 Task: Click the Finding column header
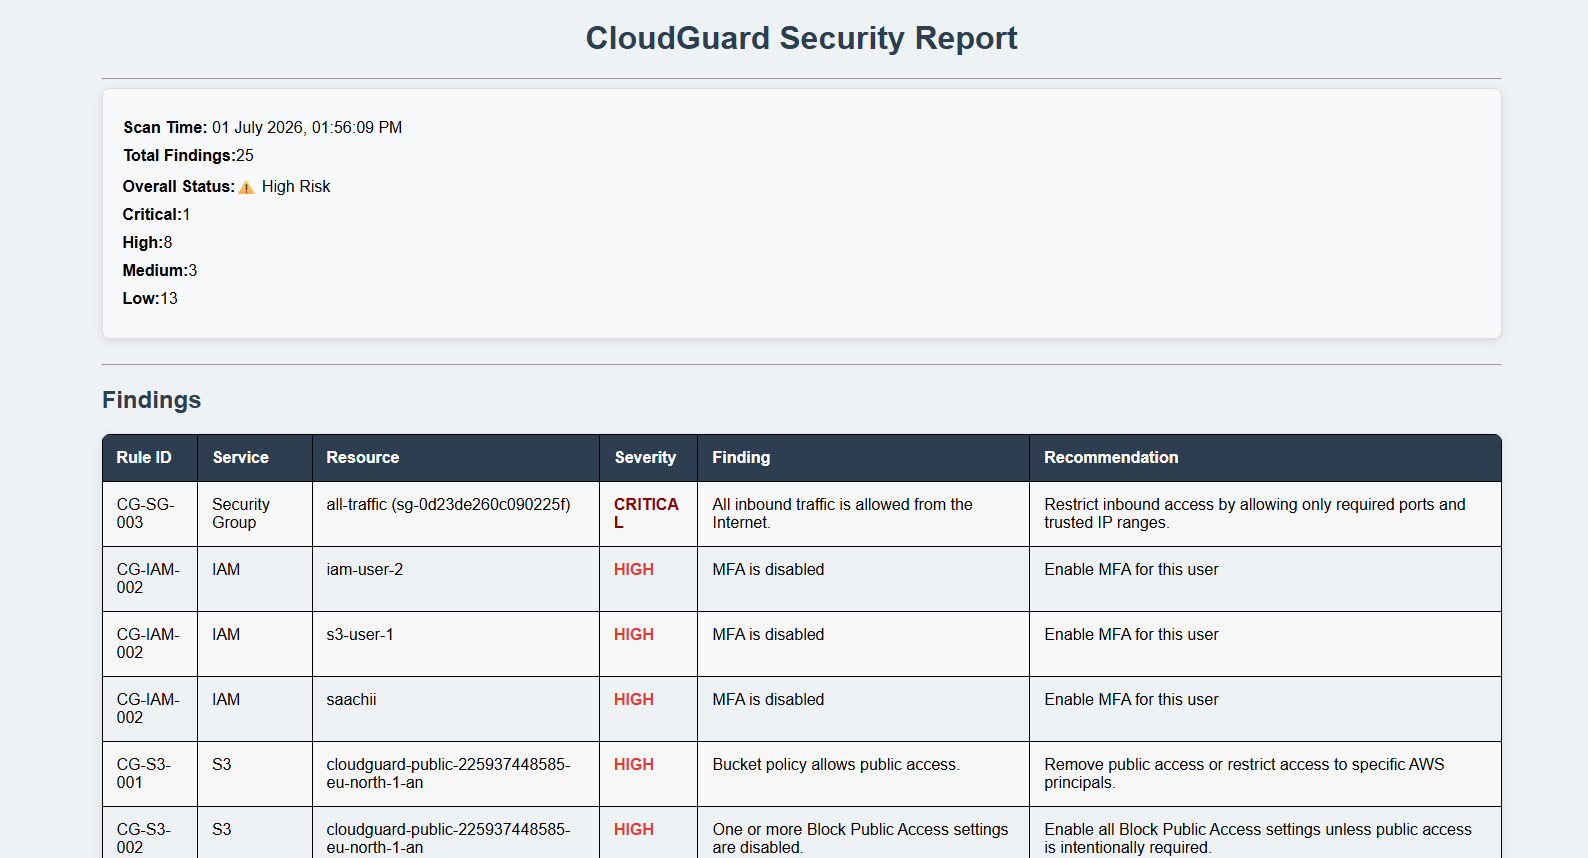pos(864,458)
